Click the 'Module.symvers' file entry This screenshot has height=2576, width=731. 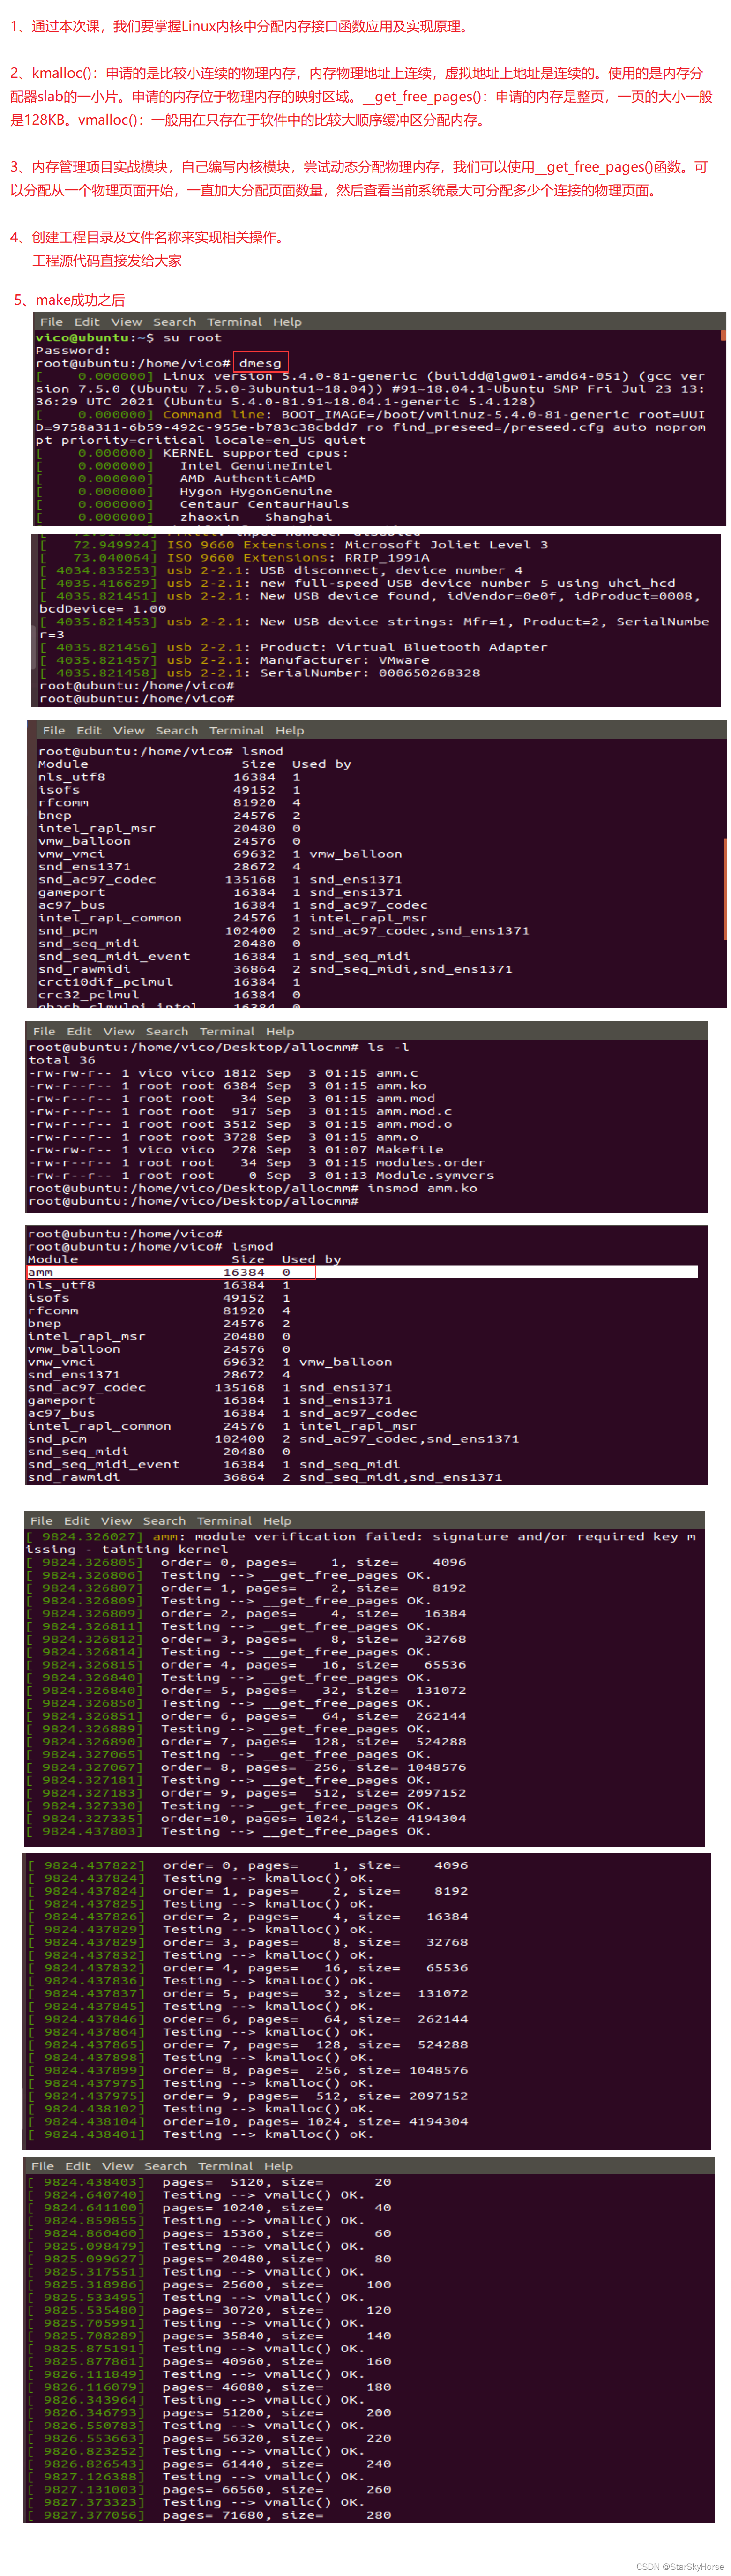click(435, 1176)
